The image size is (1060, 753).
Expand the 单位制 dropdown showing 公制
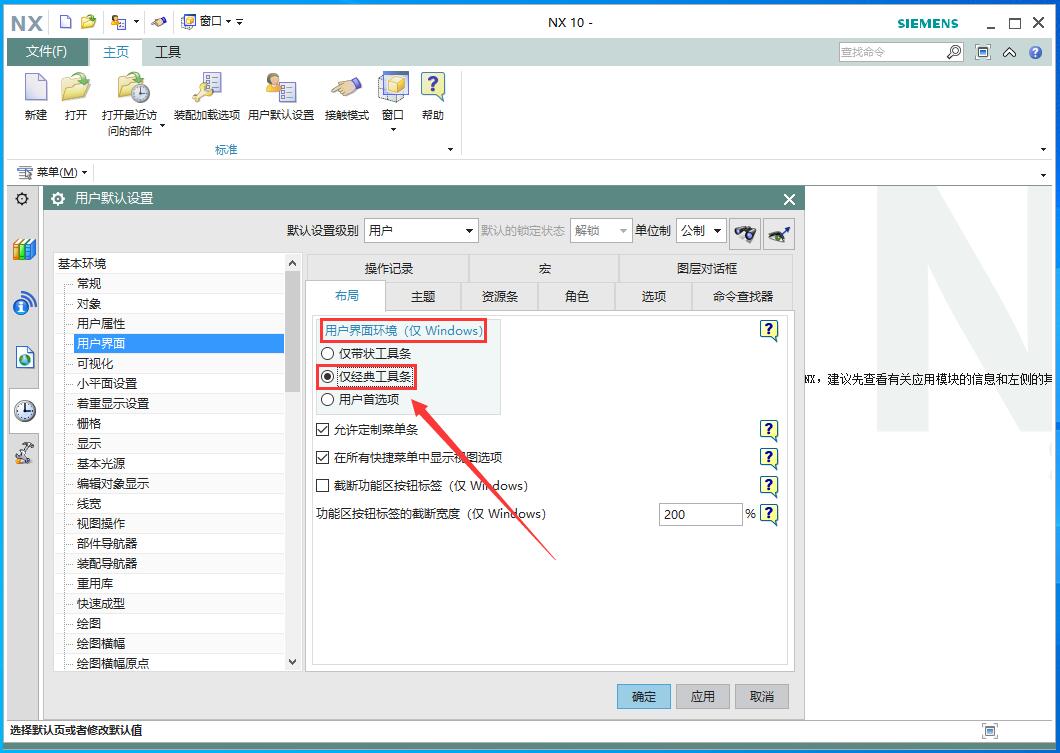click(701, 231)
